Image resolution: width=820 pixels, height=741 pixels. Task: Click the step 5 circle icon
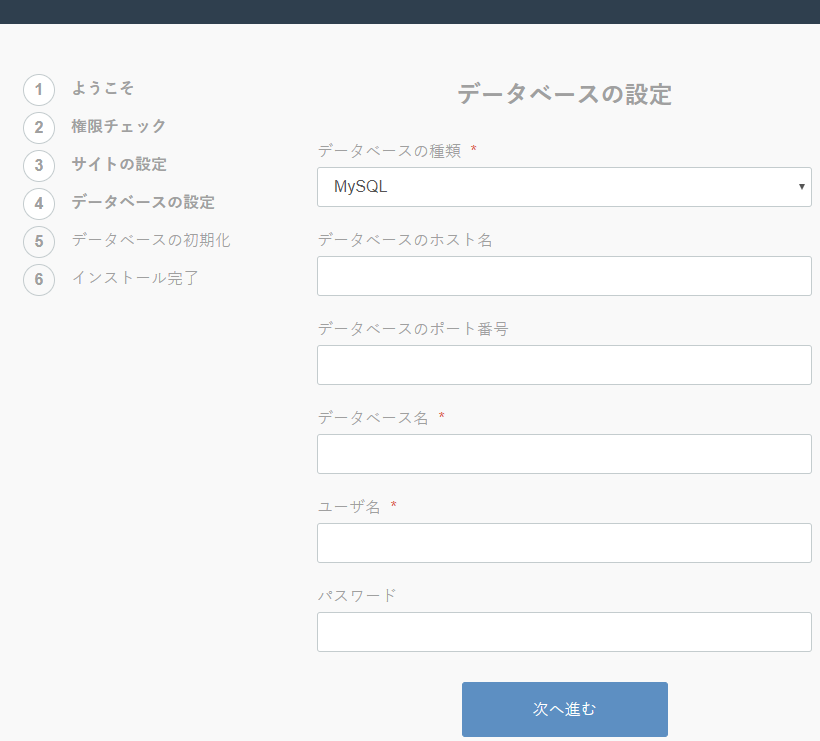(x=39, y=241)
